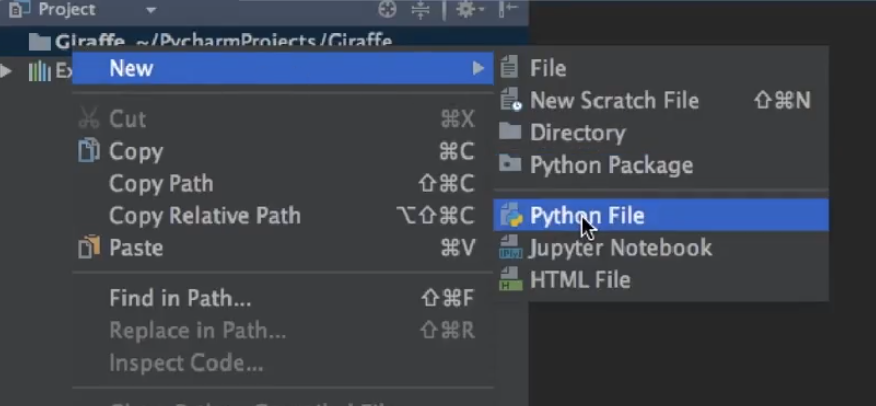
Task: Click the scratch file clock icon
Action: click(x=510, y=100)
